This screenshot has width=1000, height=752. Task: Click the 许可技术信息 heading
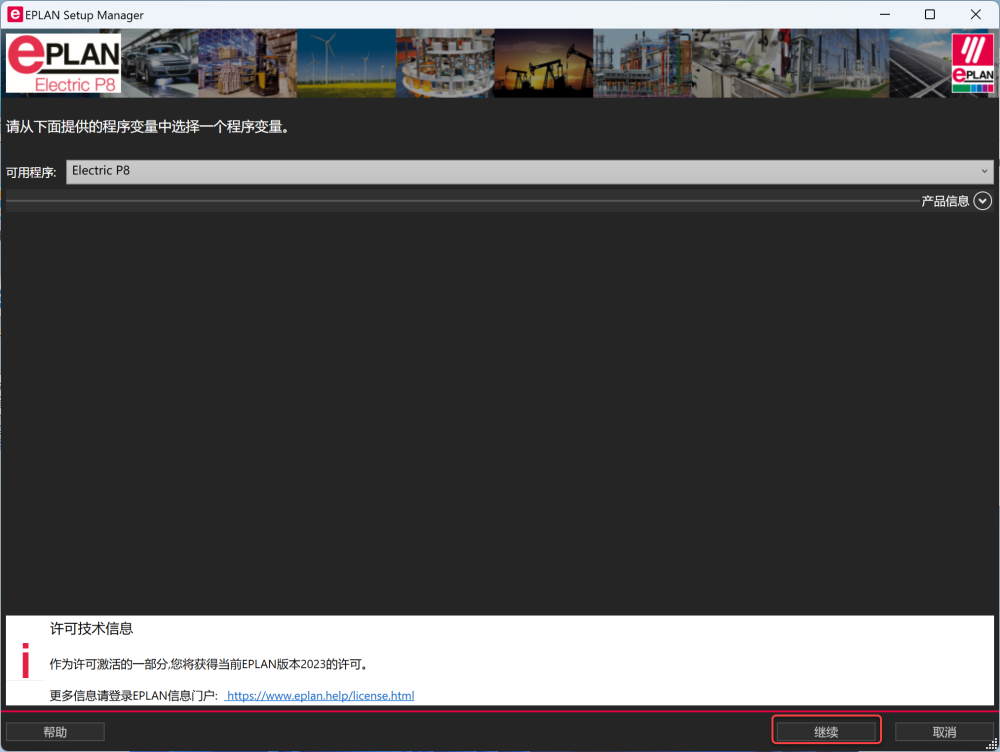[92, 629]
